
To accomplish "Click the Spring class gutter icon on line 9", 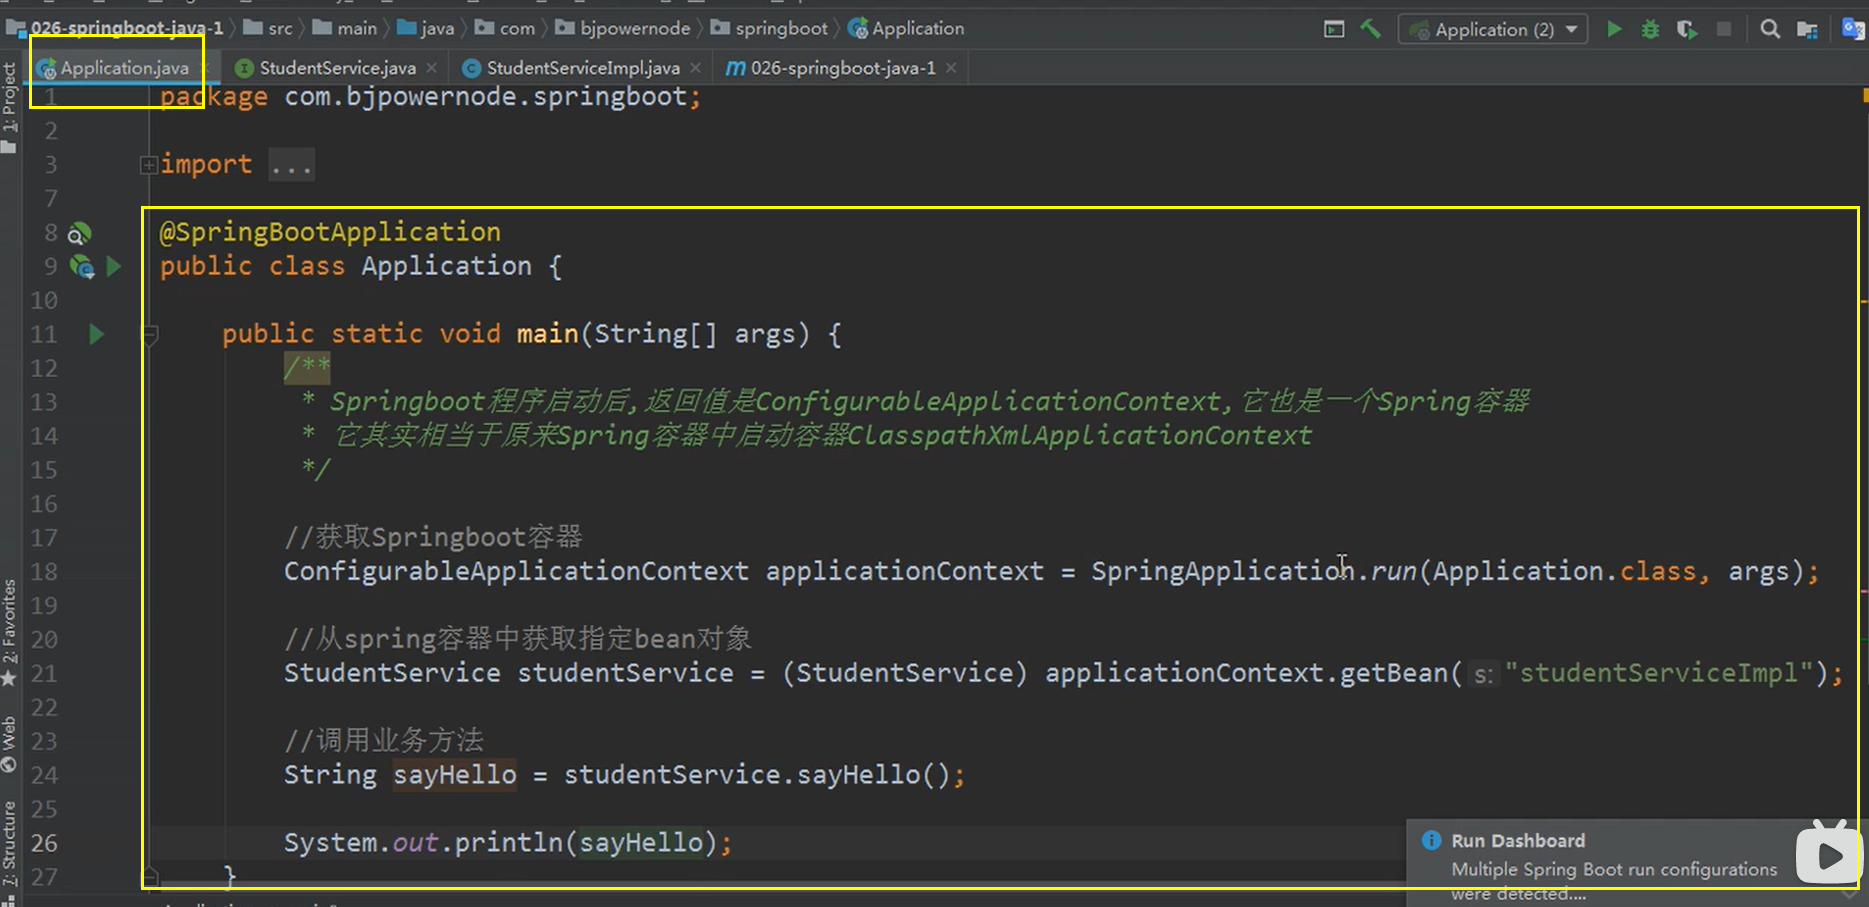I will (x=82, y=267).
